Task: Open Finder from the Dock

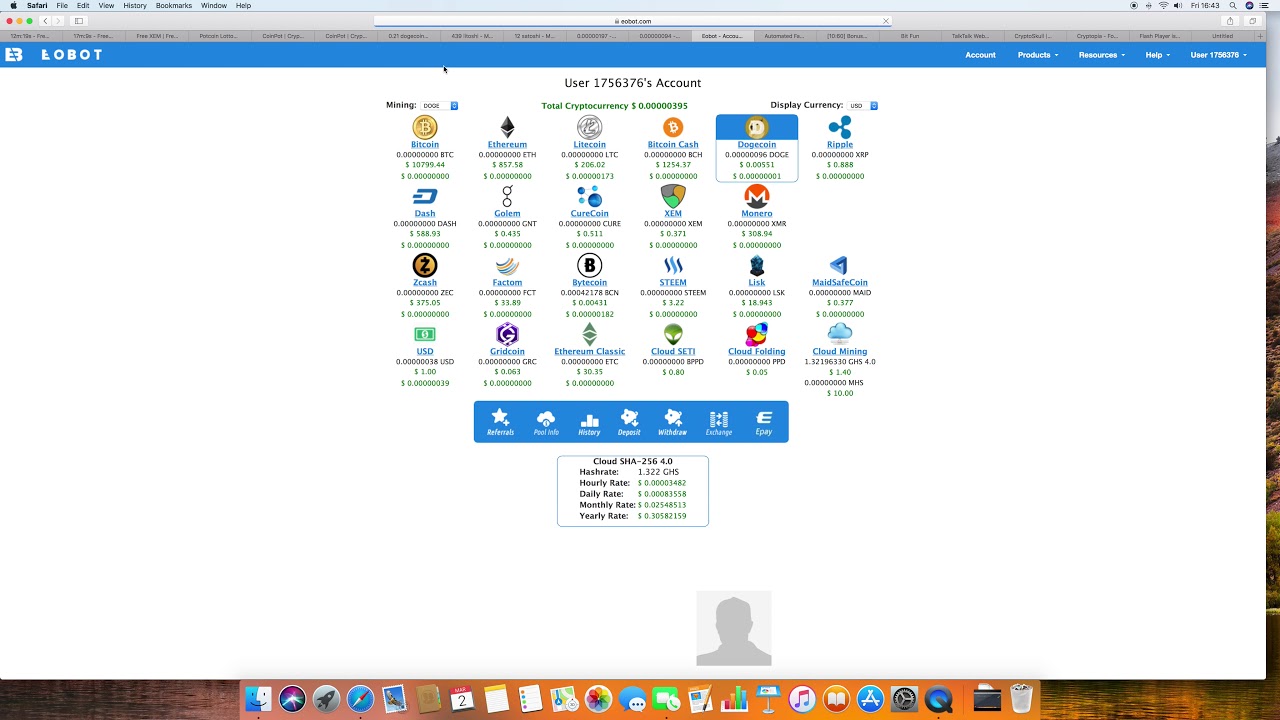Action: pos(258,699)
